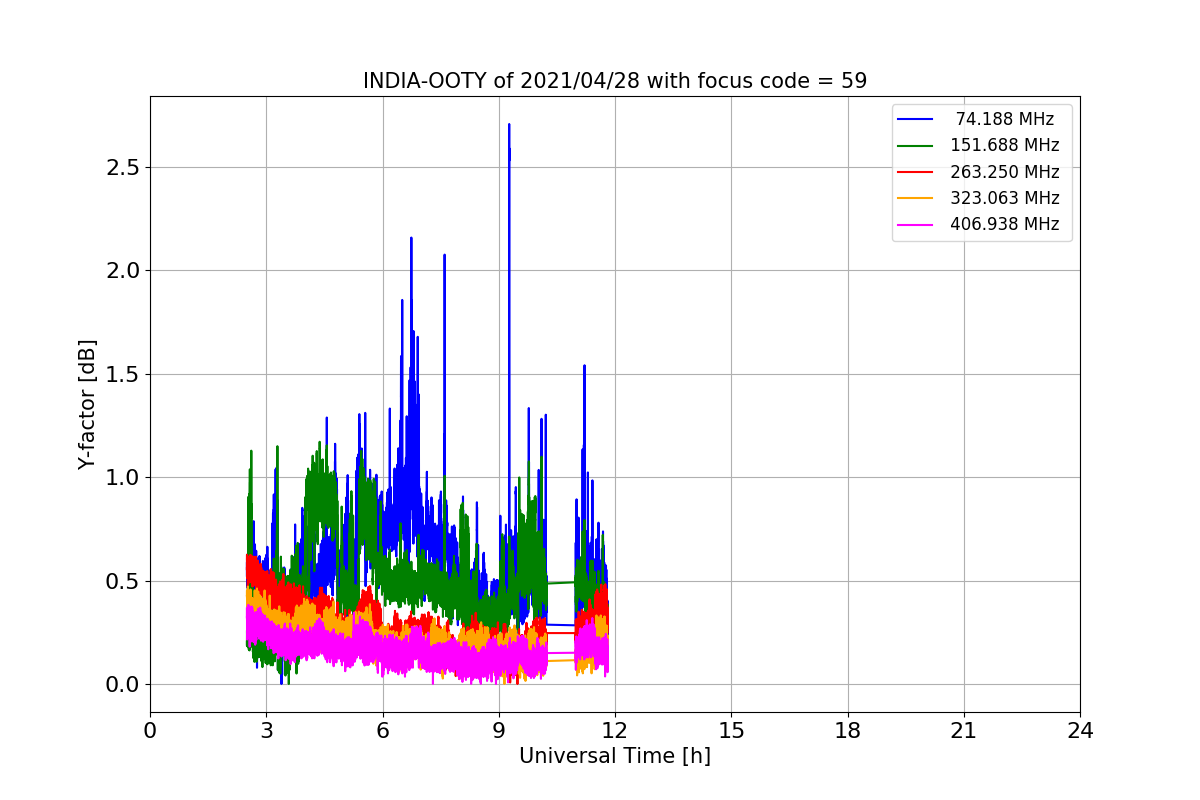
Task: Click the plot title mentioning INDIA-OOTY
Action: pyautogui.click(x=615, y=81)
